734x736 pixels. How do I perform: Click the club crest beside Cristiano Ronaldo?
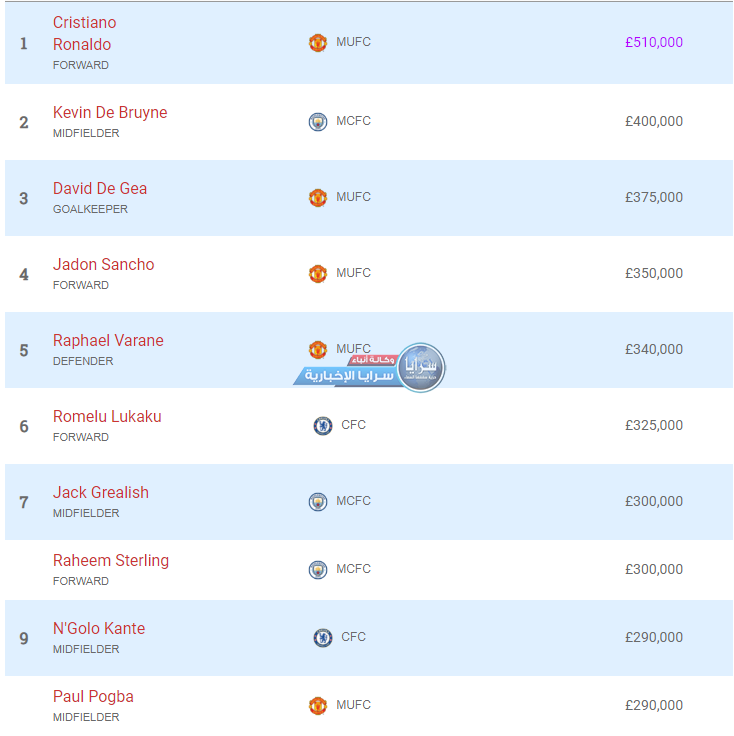pos(317,43)
